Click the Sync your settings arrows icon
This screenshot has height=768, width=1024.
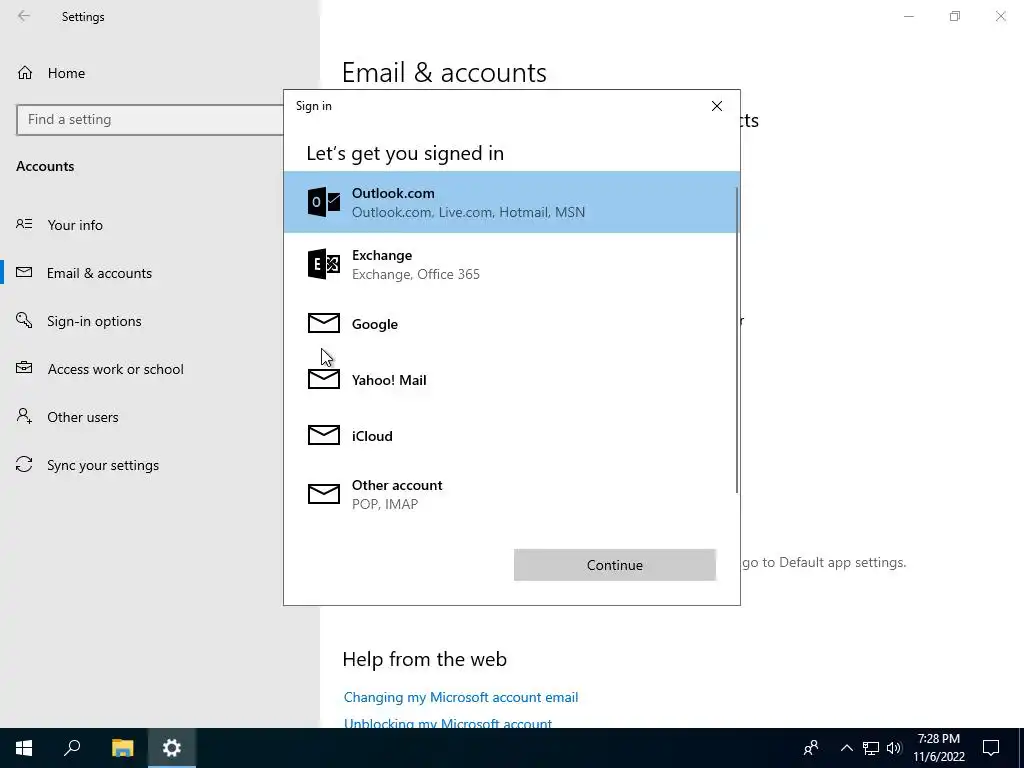tap(24, 464)
